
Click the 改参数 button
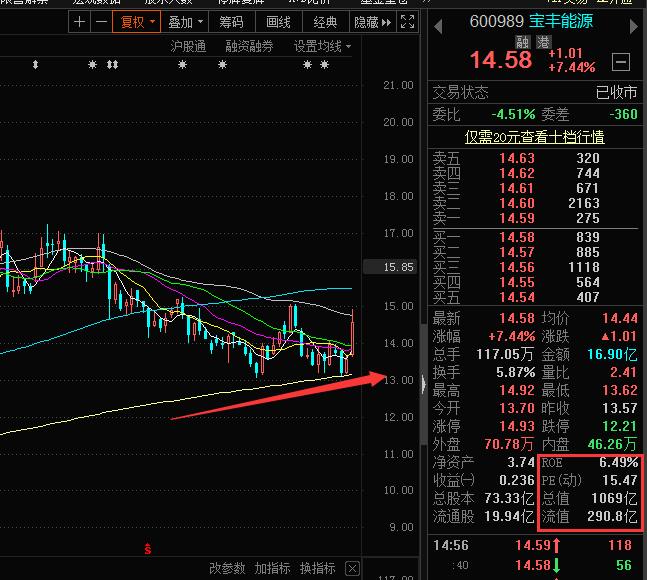coord(227,568)
